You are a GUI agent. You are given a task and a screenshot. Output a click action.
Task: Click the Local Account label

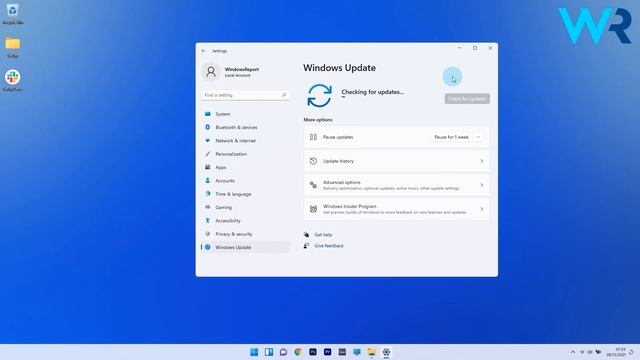238,76
